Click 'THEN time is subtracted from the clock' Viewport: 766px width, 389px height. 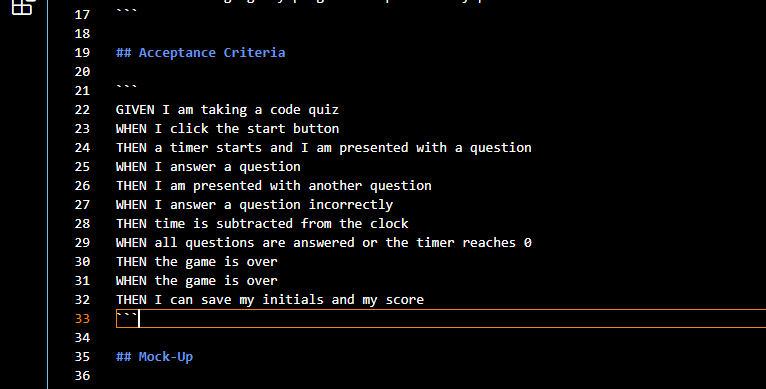tap(262, 224)
